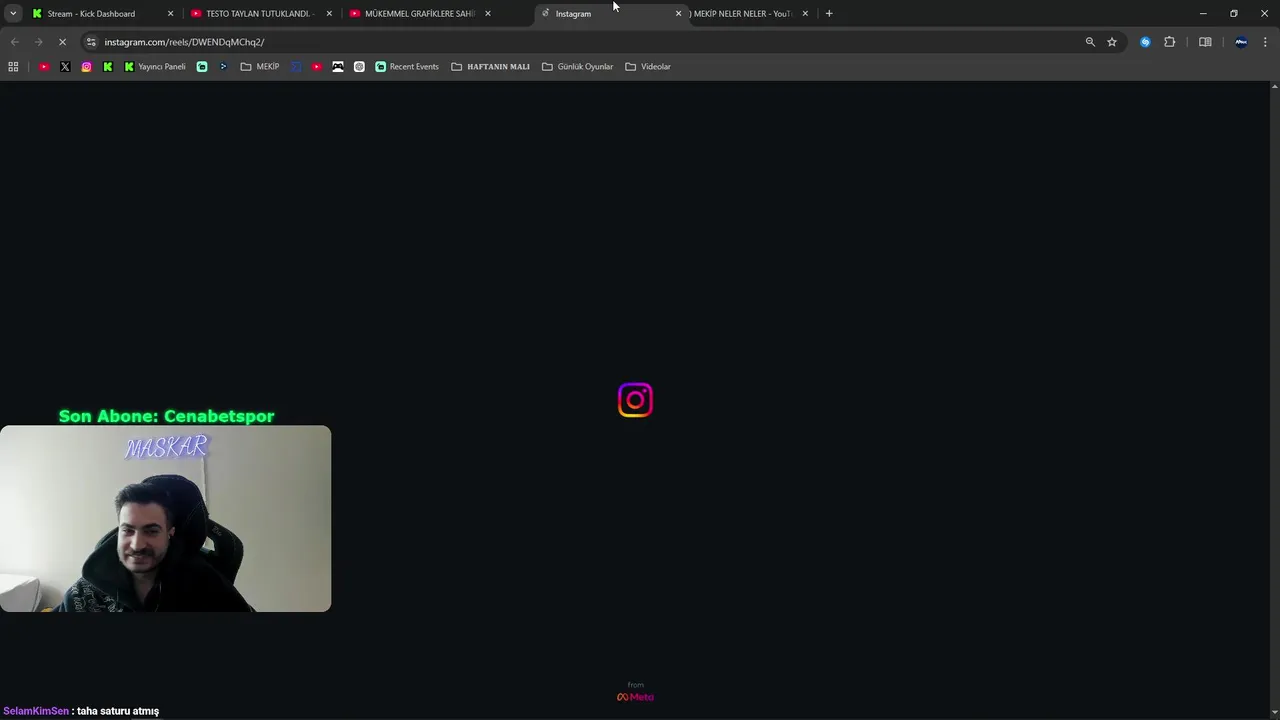View site information icon in address bar
This screenshot has width=1280, height=720.
click(91, 42)
